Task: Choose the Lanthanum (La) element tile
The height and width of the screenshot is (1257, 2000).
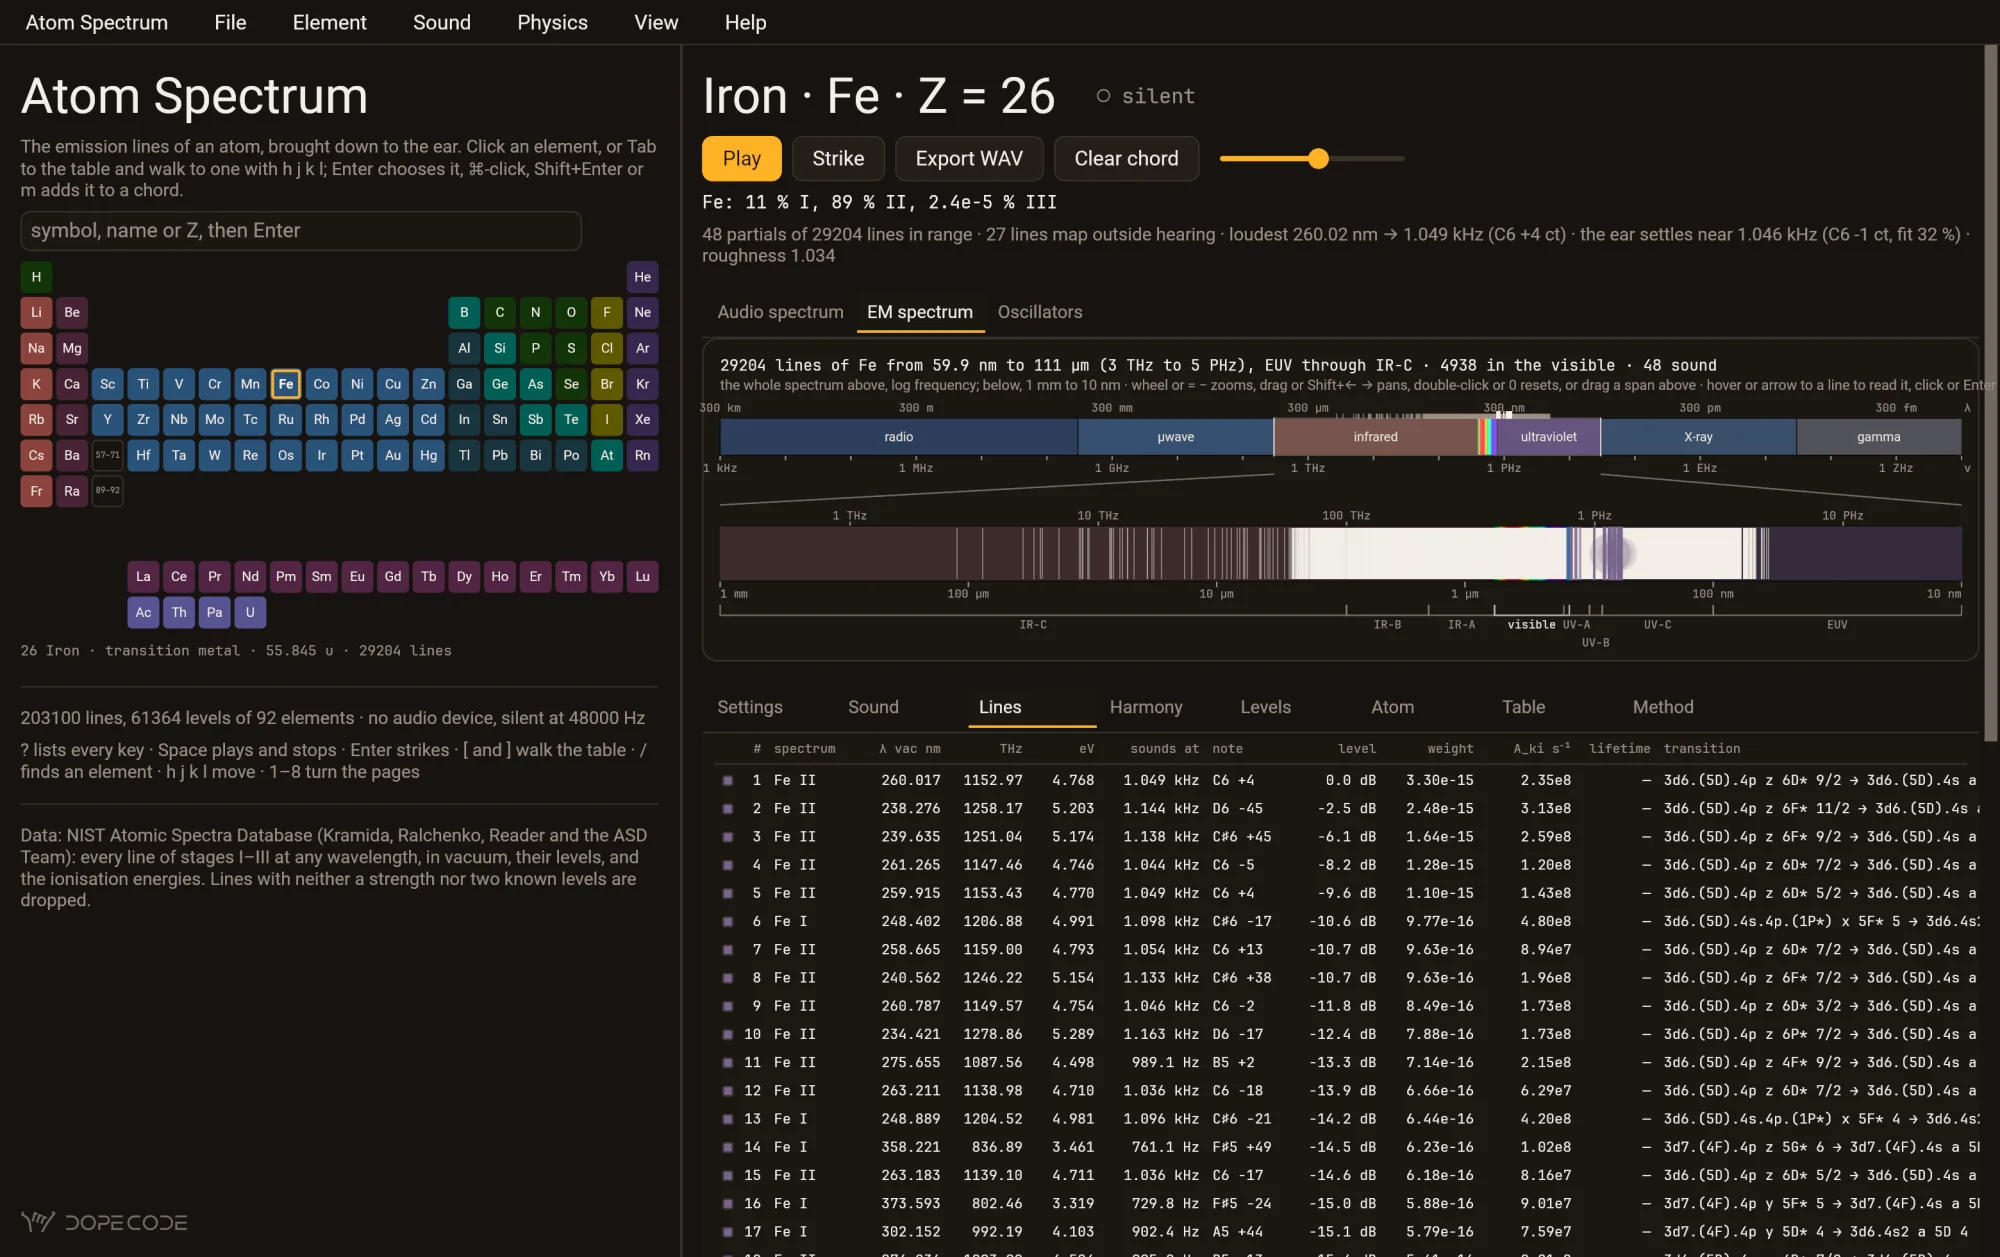Action: pyautogui.click(x=143, y=576)
